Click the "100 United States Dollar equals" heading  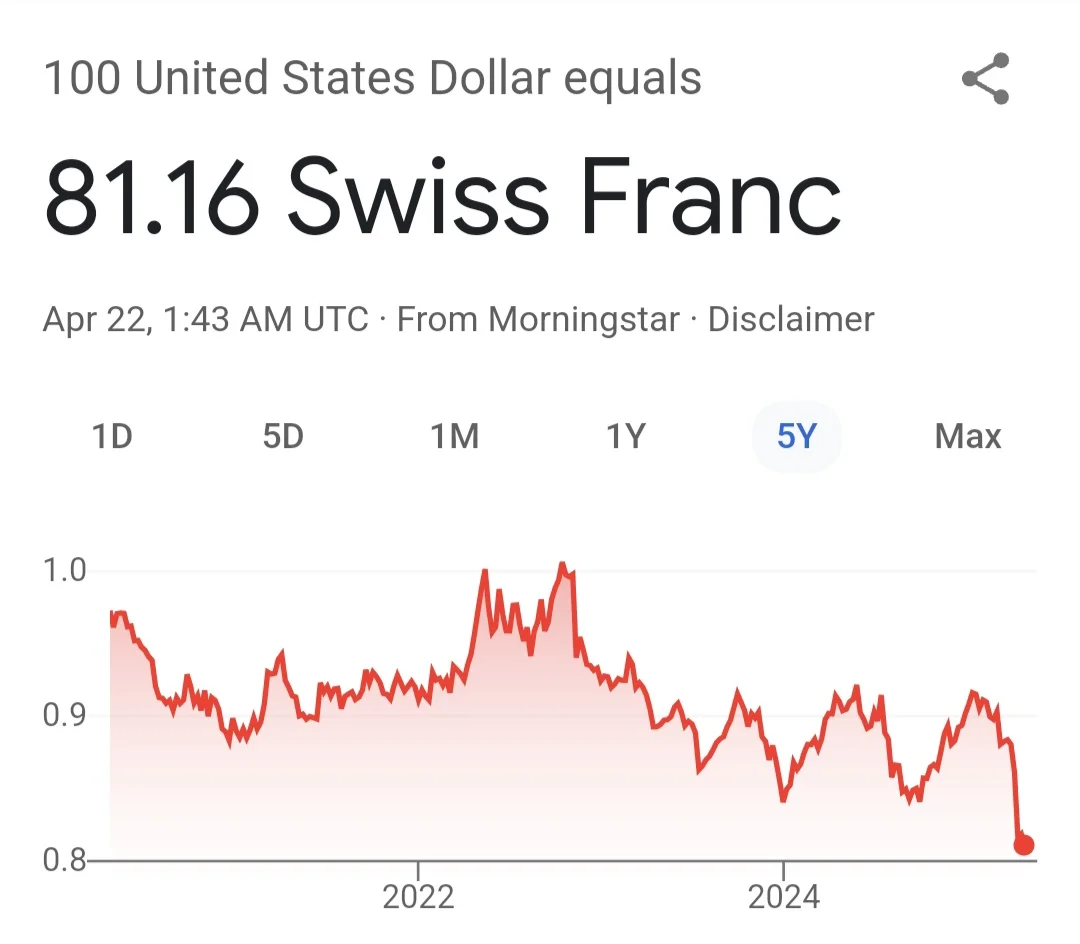372,80
